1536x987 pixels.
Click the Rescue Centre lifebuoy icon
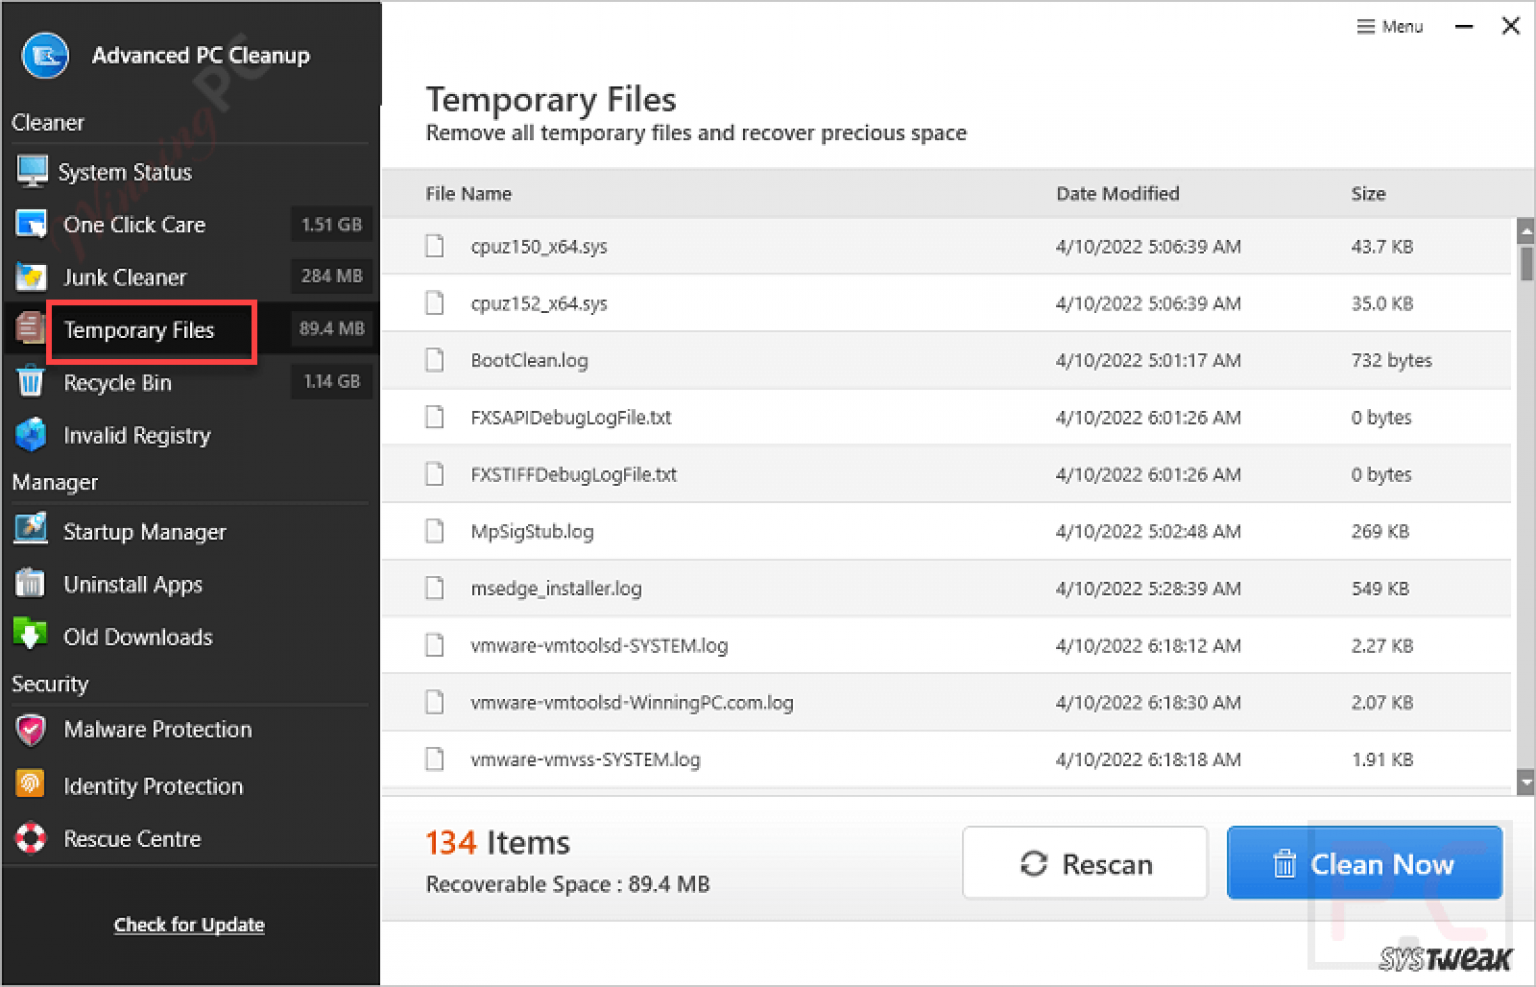tap(31, 838)
